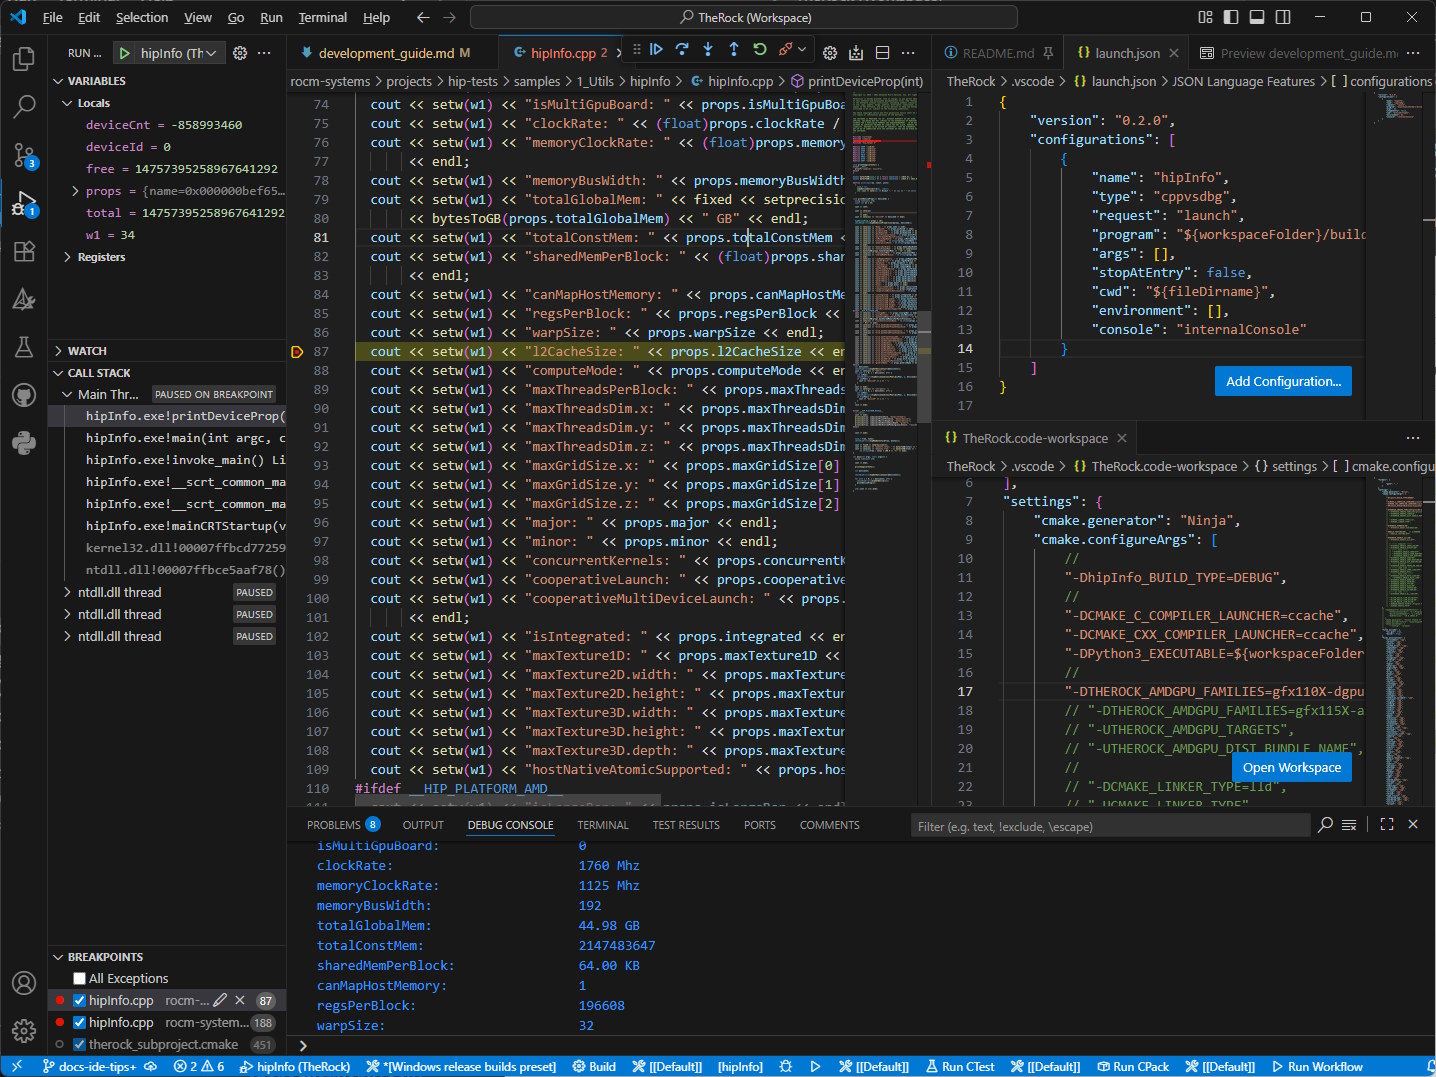Open the Terminal menu
This screenshot has height=1077, width=1436.
coord(322,17)
